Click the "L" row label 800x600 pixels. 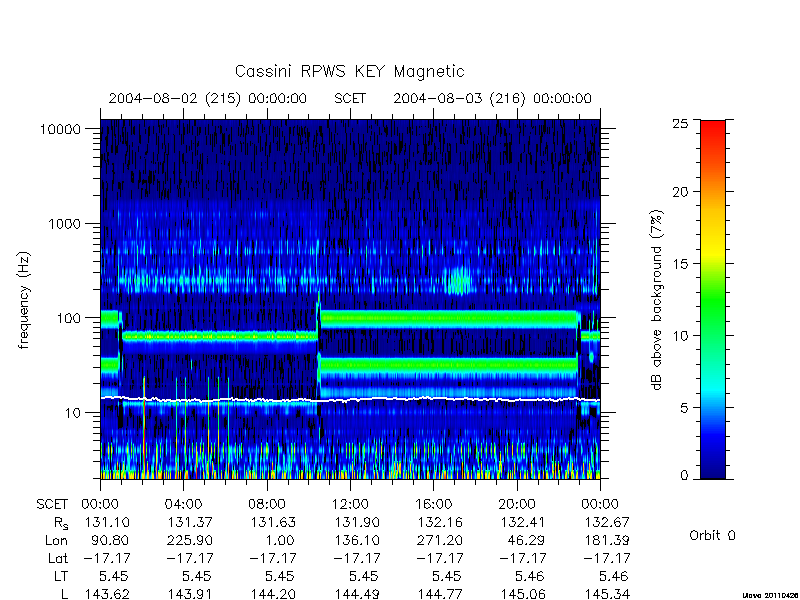click(64, 594)
